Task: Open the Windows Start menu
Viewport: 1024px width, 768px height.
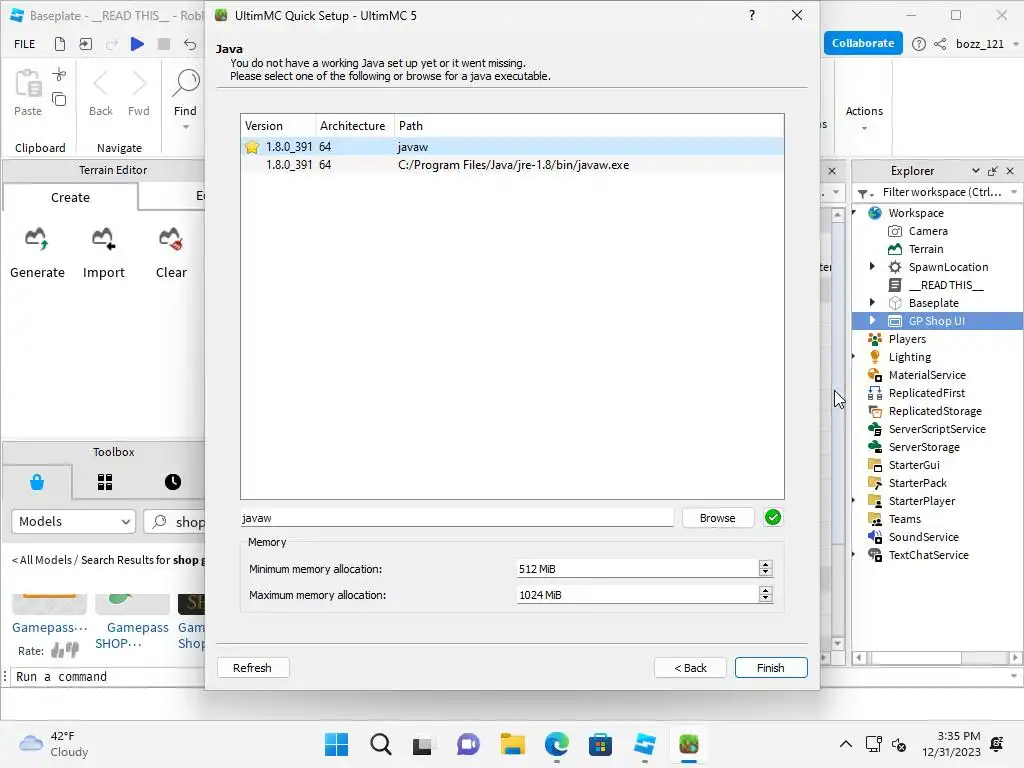Action: 336,744
